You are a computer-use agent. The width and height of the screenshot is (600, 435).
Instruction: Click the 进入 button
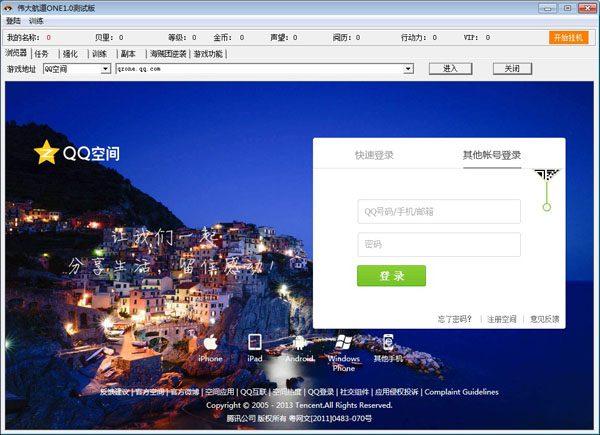click(450, 68)
